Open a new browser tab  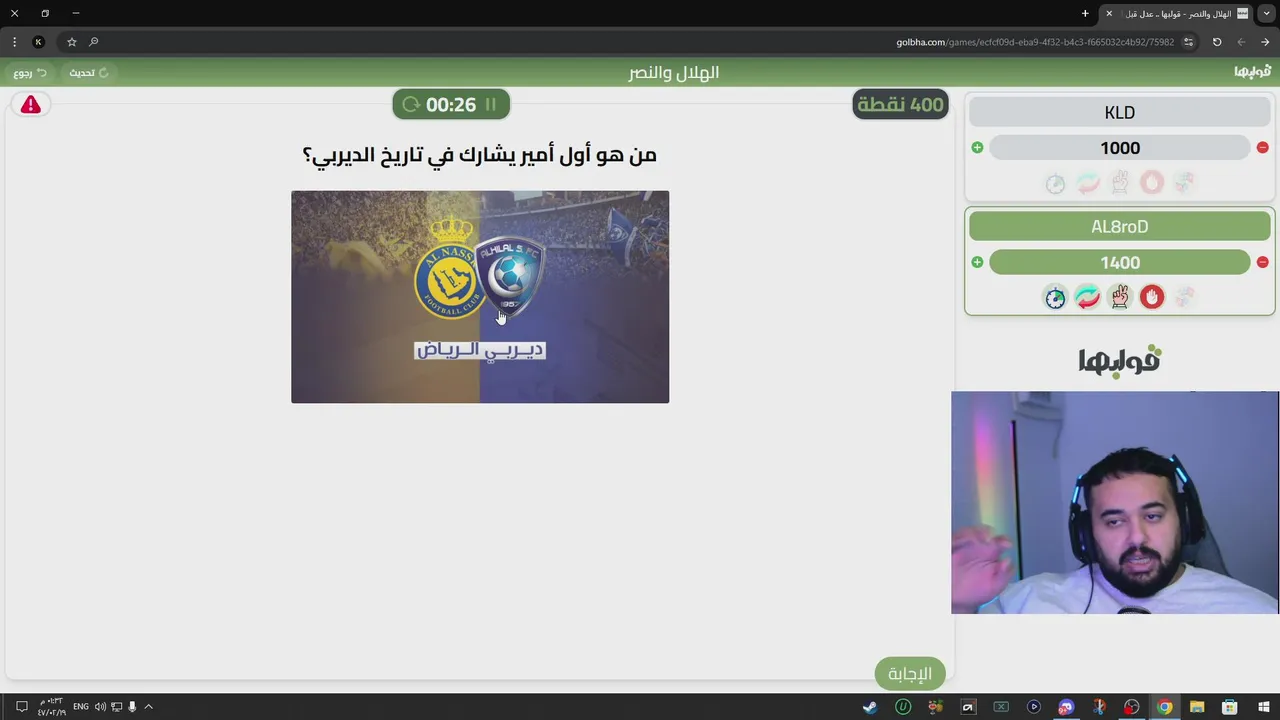click(x=1085, y=13)
